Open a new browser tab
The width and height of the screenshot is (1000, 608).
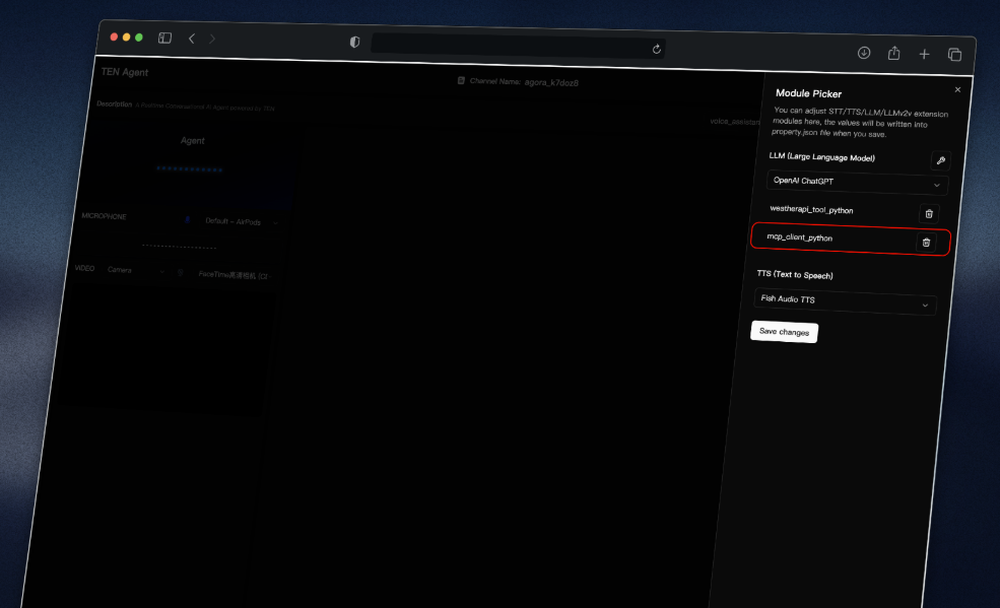pos(924,54)
